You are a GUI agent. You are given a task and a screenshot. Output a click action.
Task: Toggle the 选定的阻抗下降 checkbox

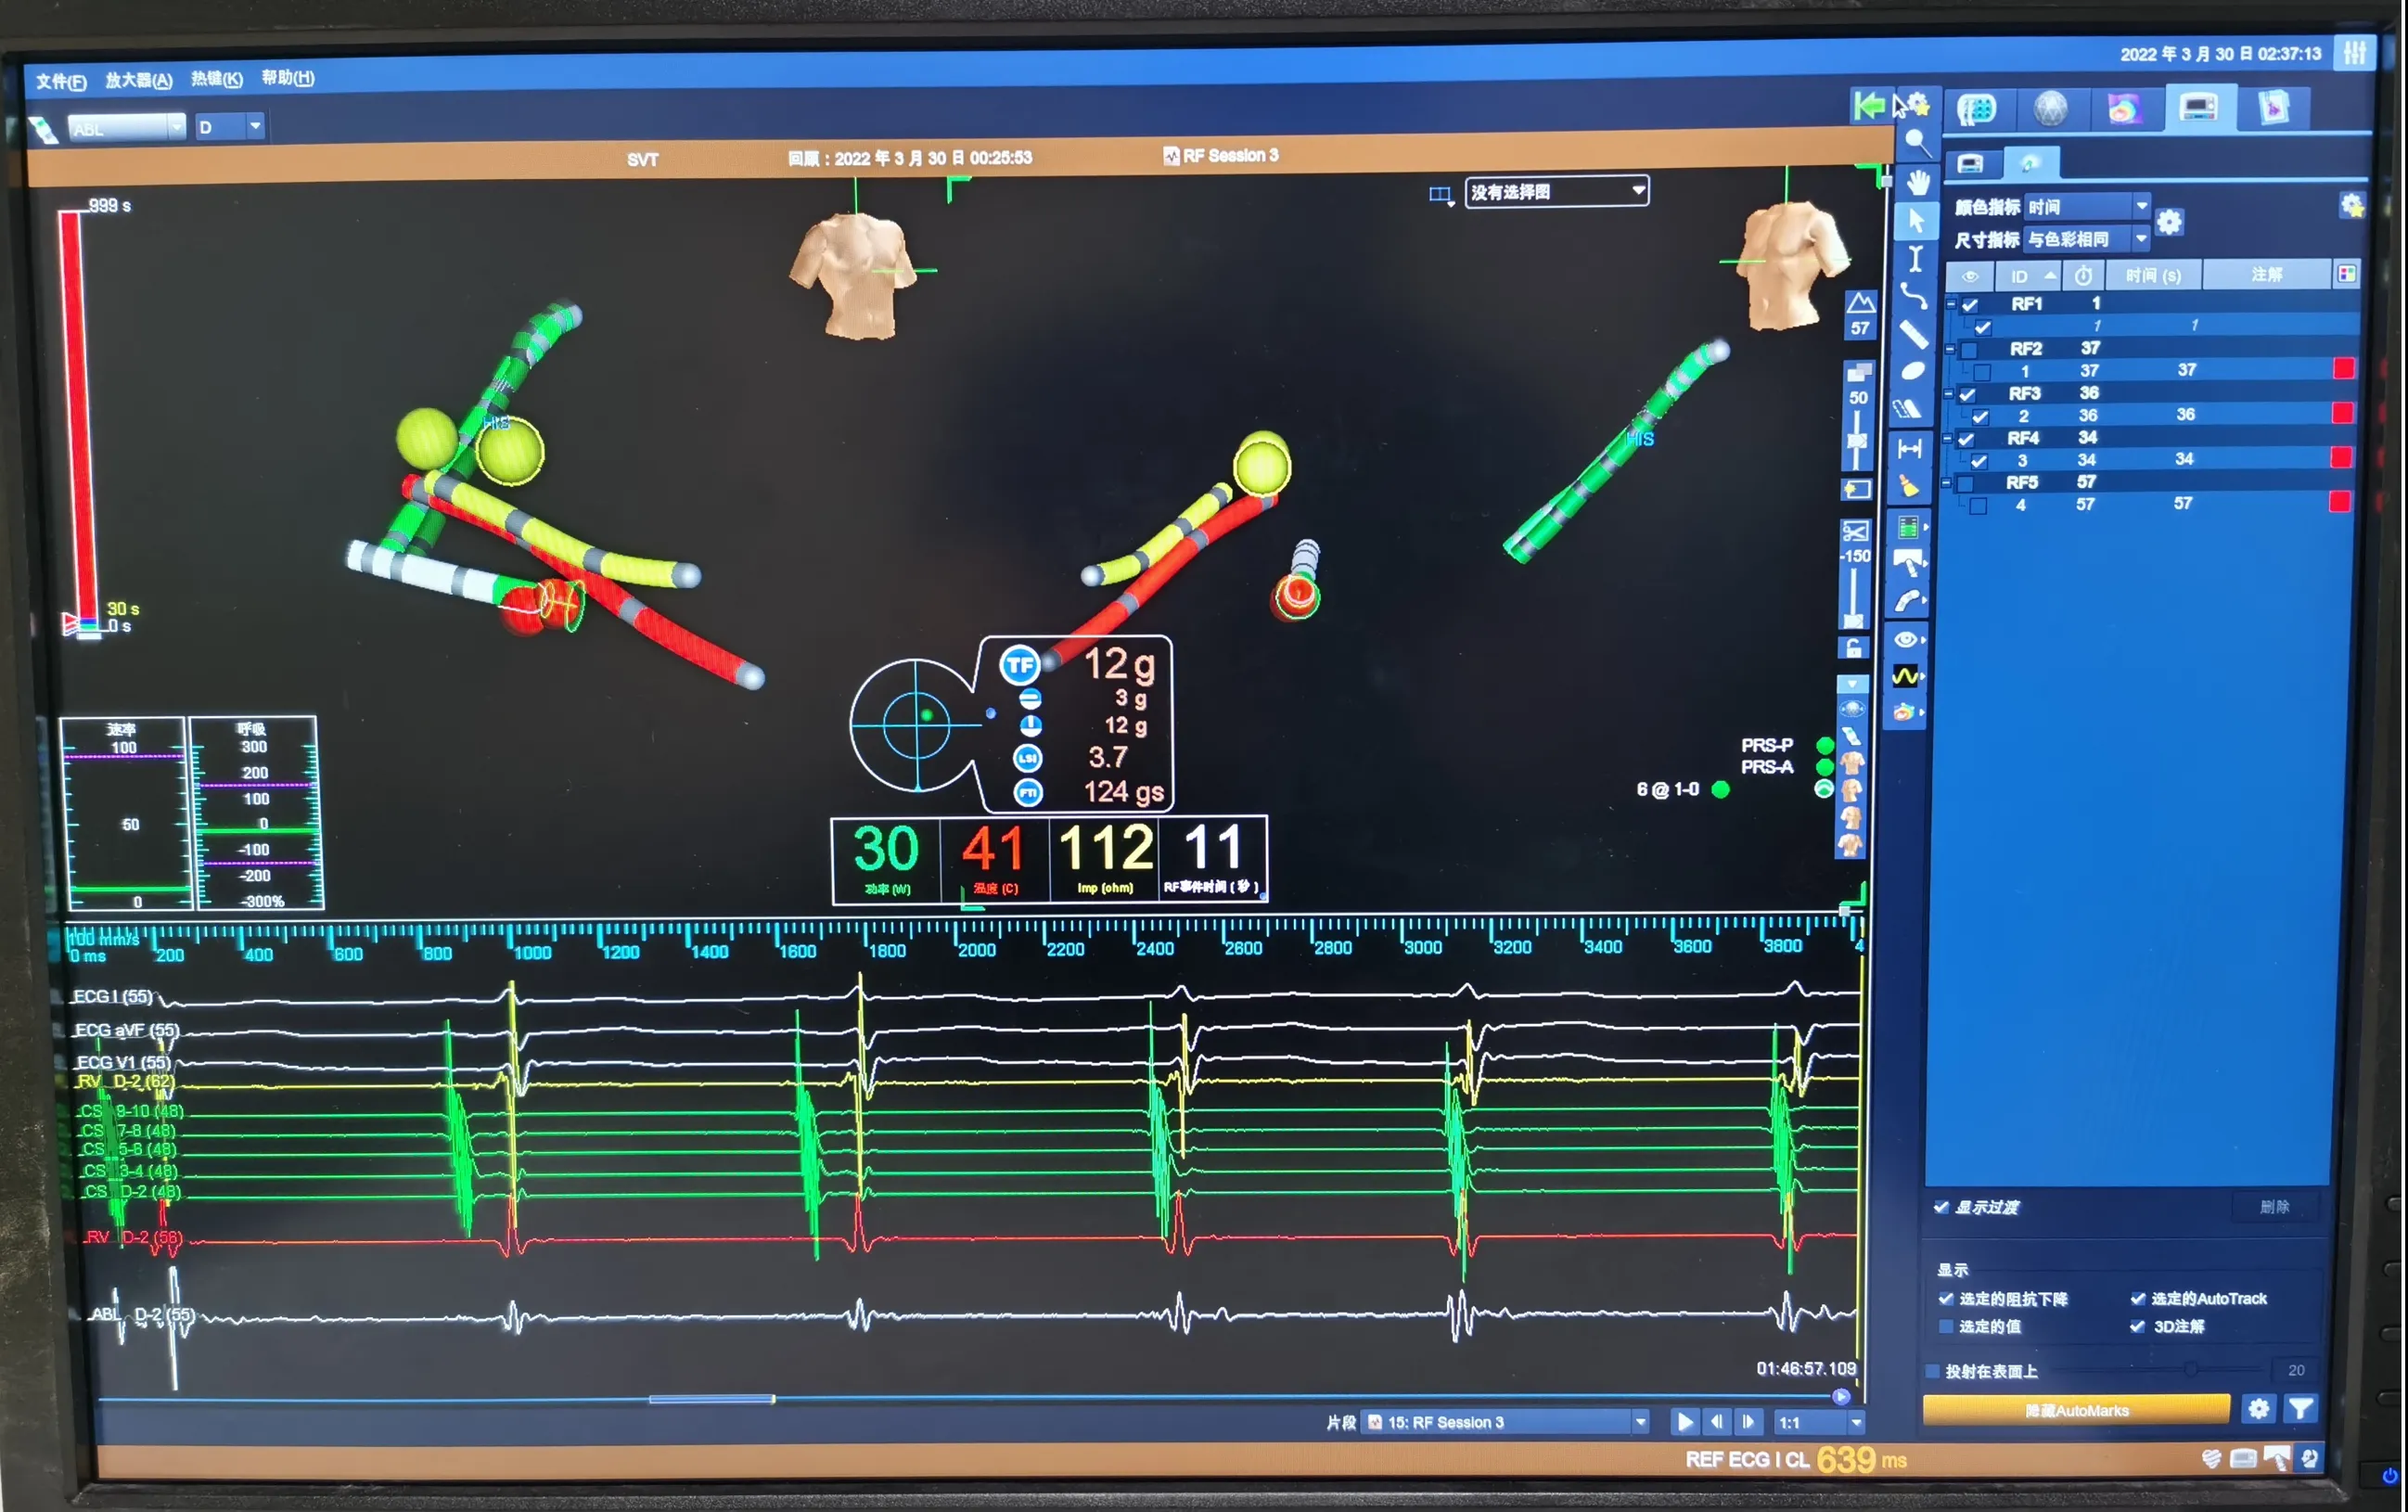1946,1299
